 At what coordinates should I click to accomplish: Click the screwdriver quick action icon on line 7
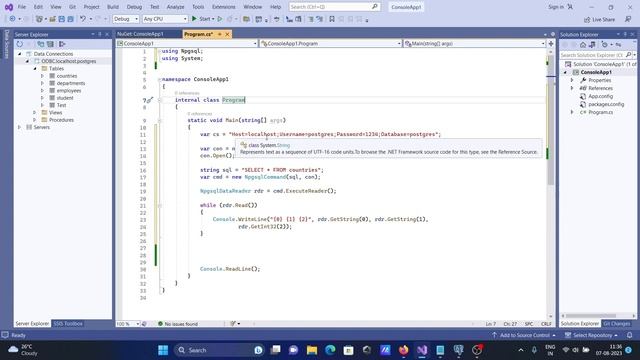(149, 100)
